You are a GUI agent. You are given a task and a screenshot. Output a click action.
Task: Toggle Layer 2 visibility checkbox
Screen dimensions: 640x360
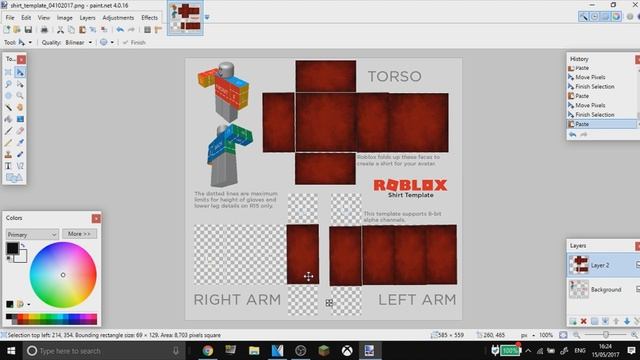click(x=638, y=265)
